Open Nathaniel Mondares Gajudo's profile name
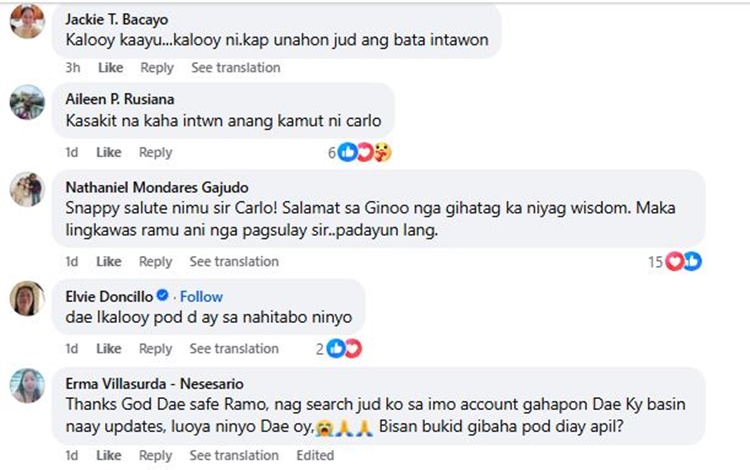 click(157, 187)
